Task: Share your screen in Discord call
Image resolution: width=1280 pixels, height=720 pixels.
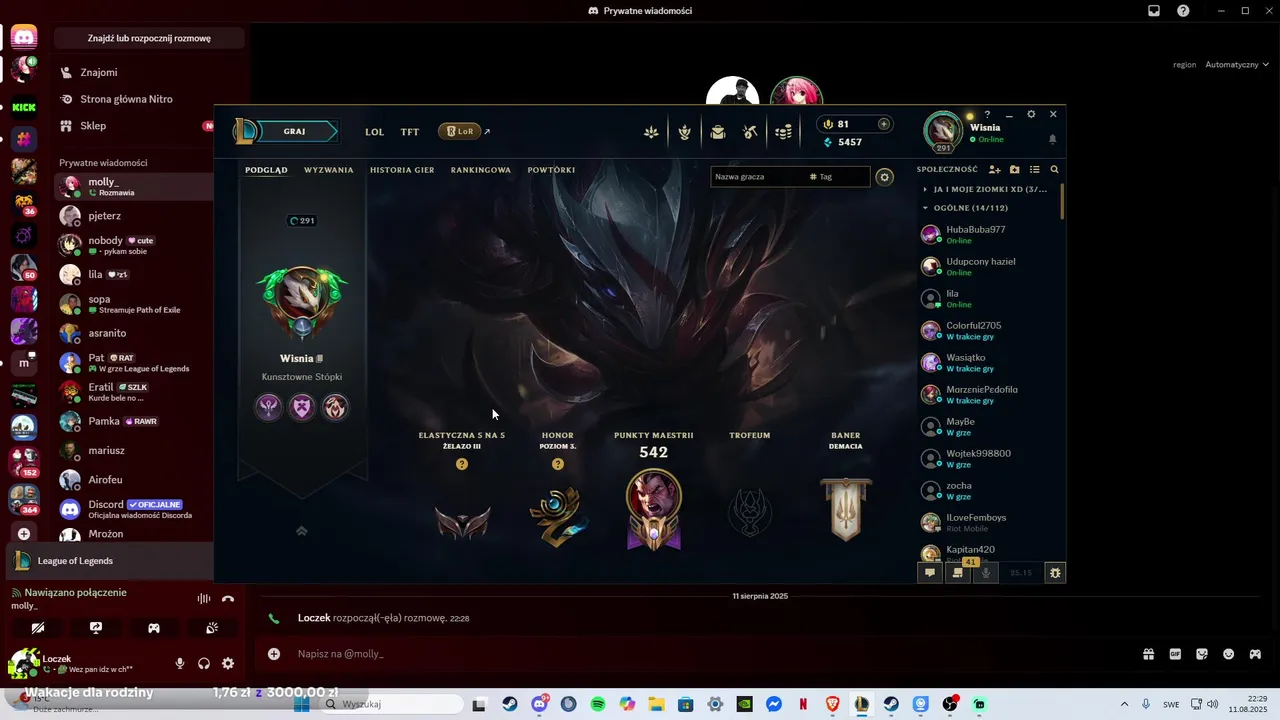Action: pyautogui.click(x=96, y=628)
